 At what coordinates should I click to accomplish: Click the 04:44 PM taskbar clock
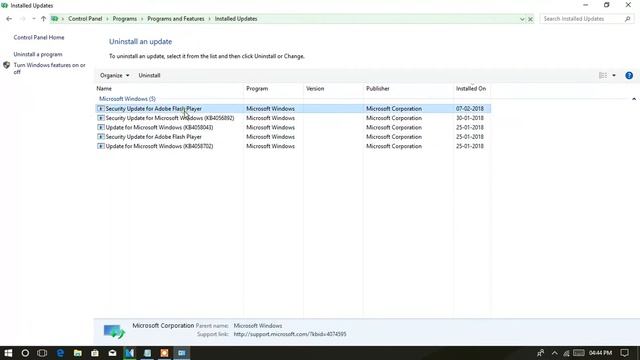[600, 353]
